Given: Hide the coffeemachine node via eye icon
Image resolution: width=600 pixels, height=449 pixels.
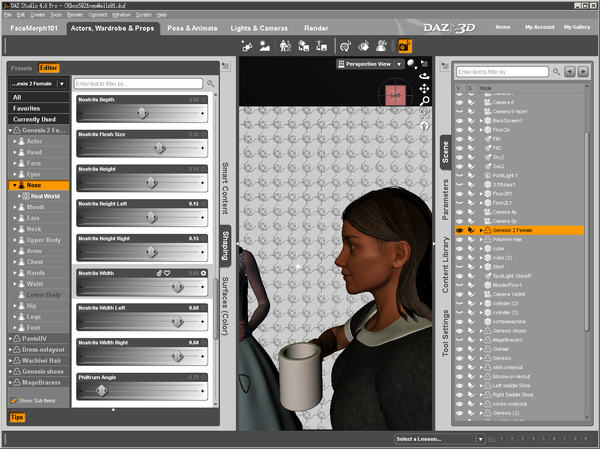Looking at the screenshot, I should 460,322.
